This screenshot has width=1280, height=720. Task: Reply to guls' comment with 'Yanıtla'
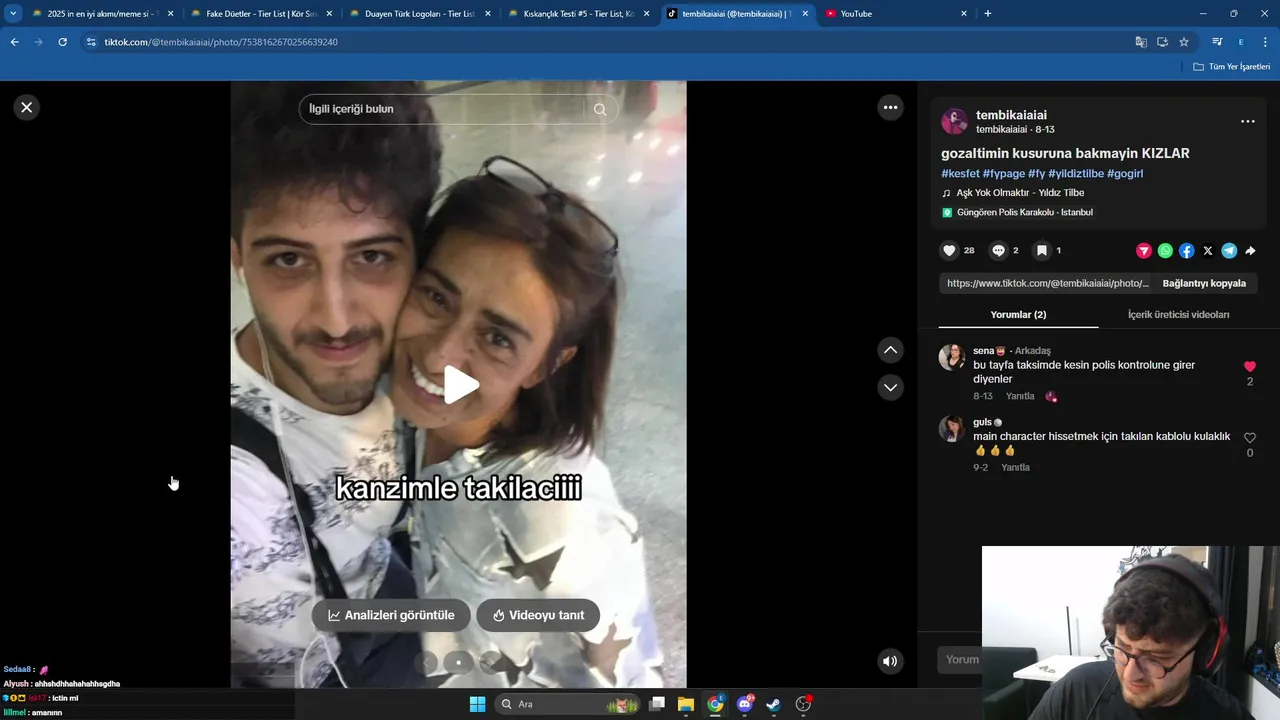(x=1015, y=468)
